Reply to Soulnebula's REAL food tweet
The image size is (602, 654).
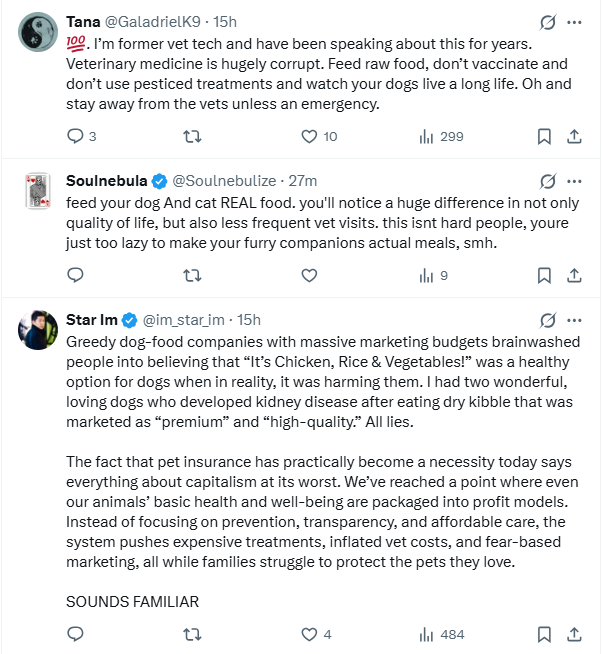pyautogui.click(x=76, y=275)
